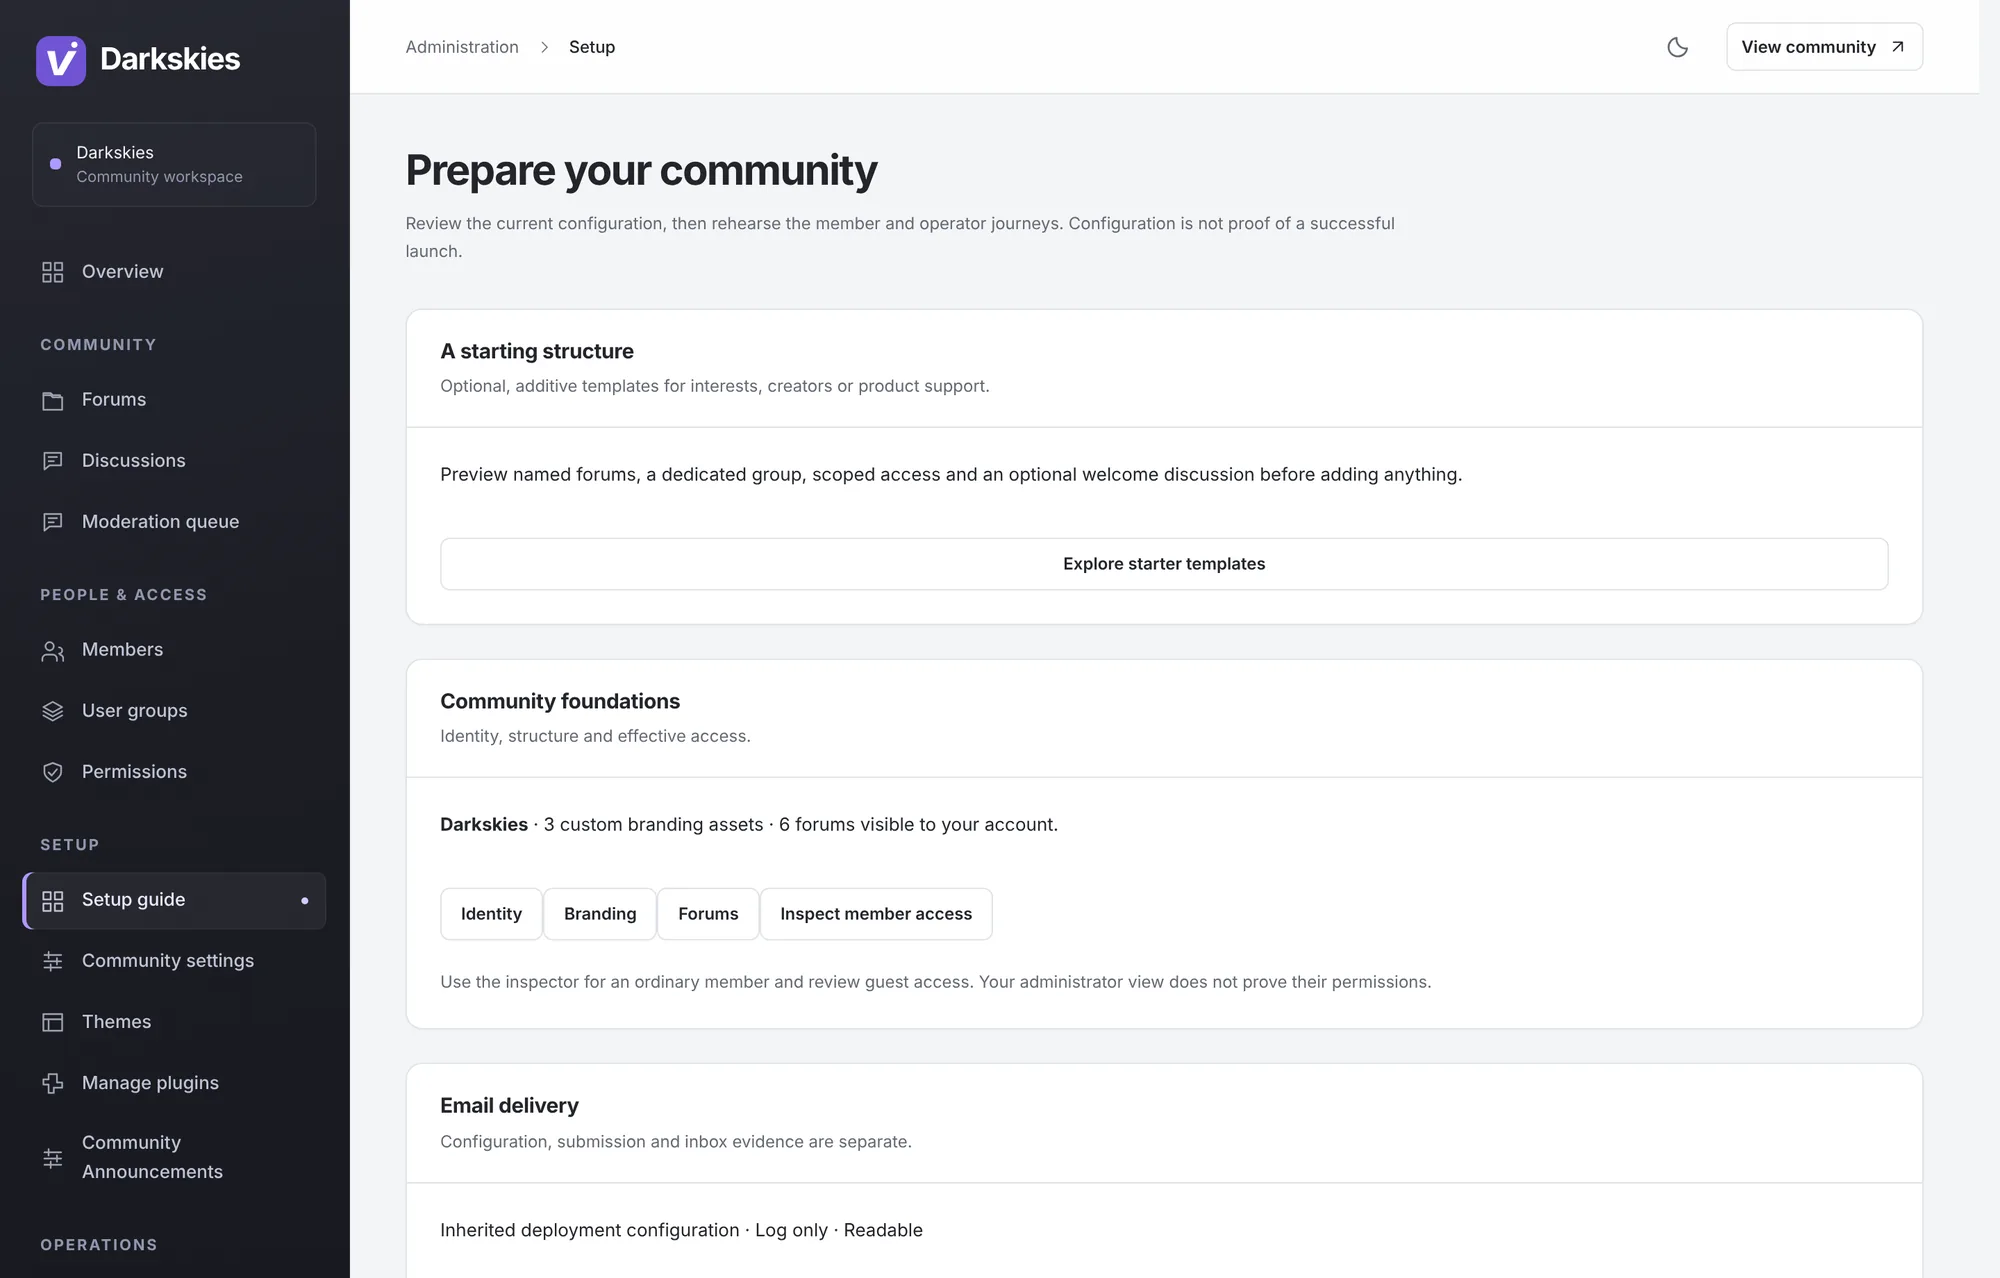Click the Overview grid icon in the sidebar
Screen dimensions: 2000x1278
coord(53,272)
